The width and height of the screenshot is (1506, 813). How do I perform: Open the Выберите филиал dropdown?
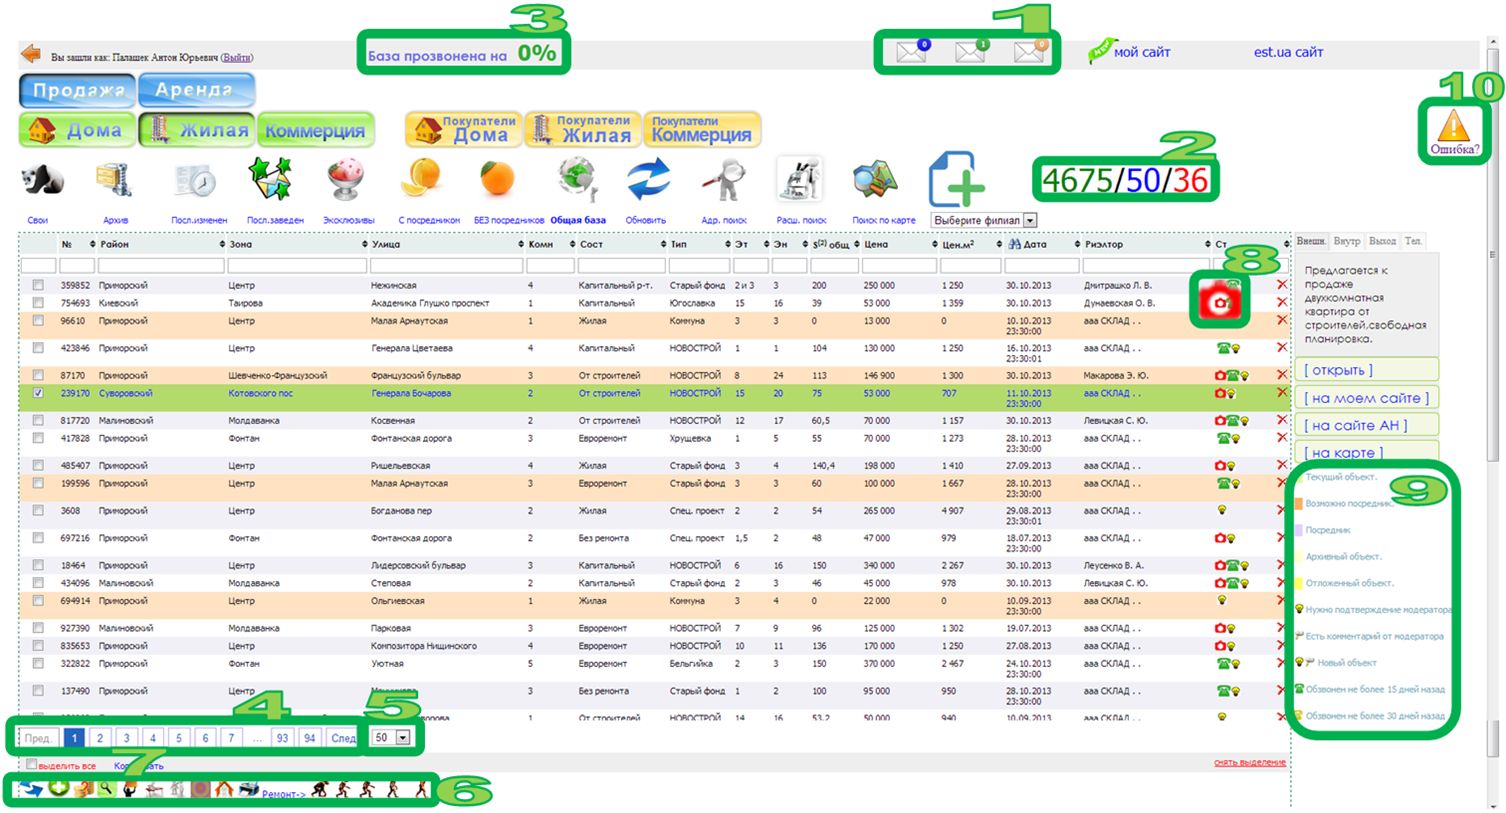[x=984, y=220]
